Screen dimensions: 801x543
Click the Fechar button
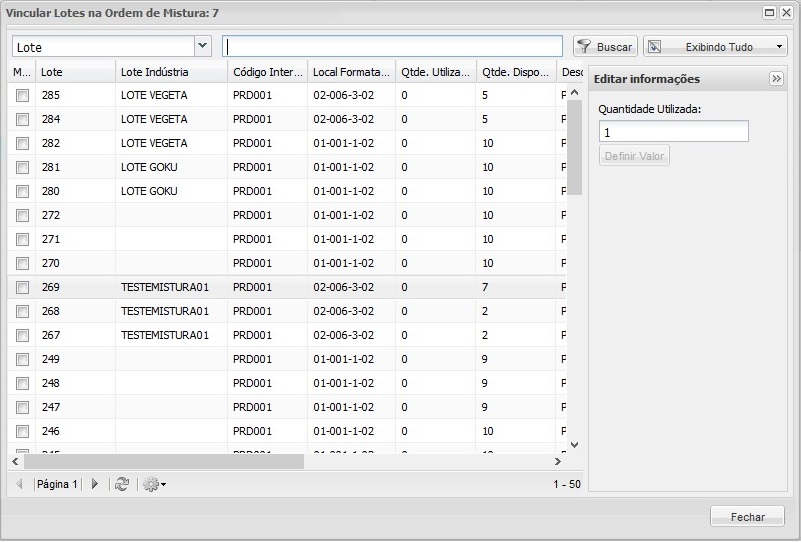747,517
